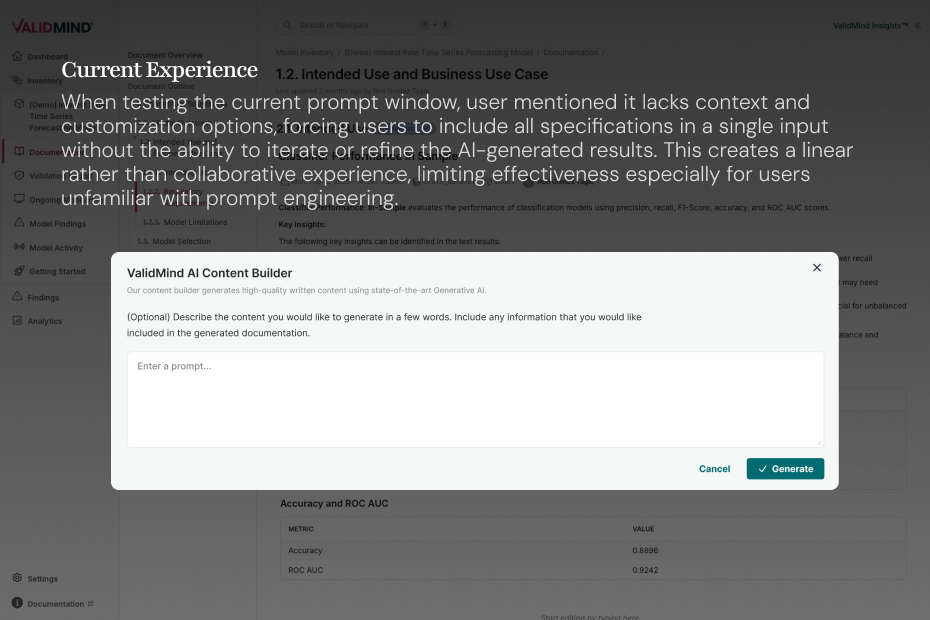Select Model Selection in document outline
This screenshot has height=620, width=930.
(181, 241)
